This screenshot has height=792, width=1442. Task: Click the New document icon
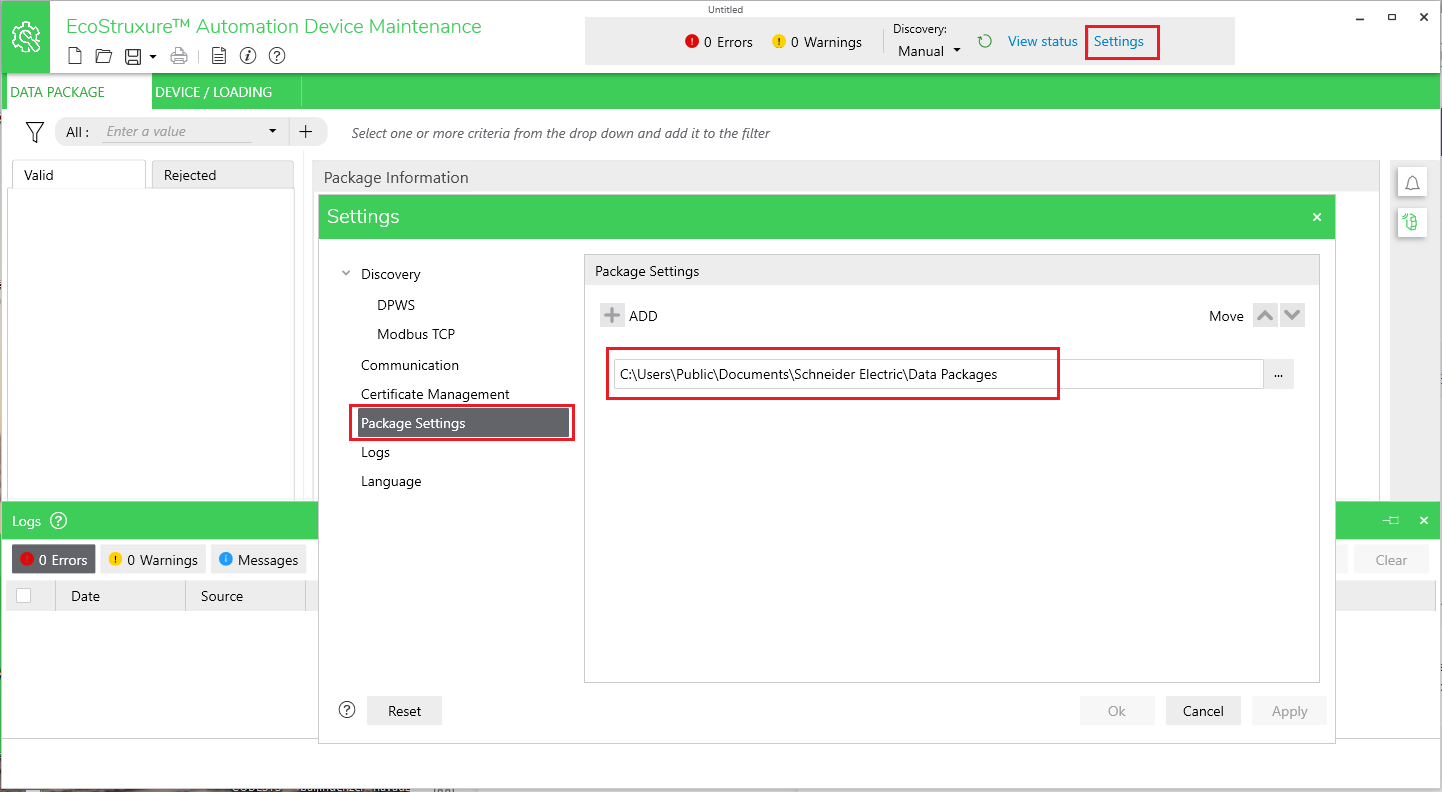pos(75,56)
